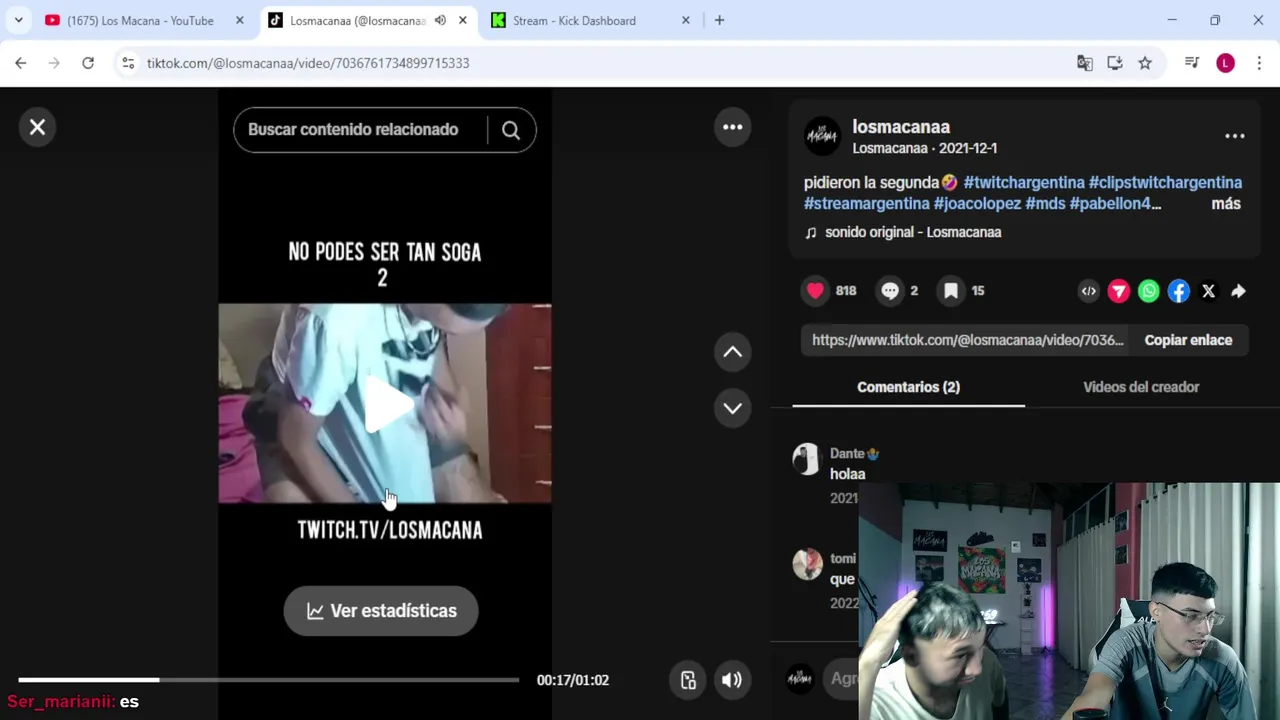Open tomi's commenter avatar

pos(807,564)
